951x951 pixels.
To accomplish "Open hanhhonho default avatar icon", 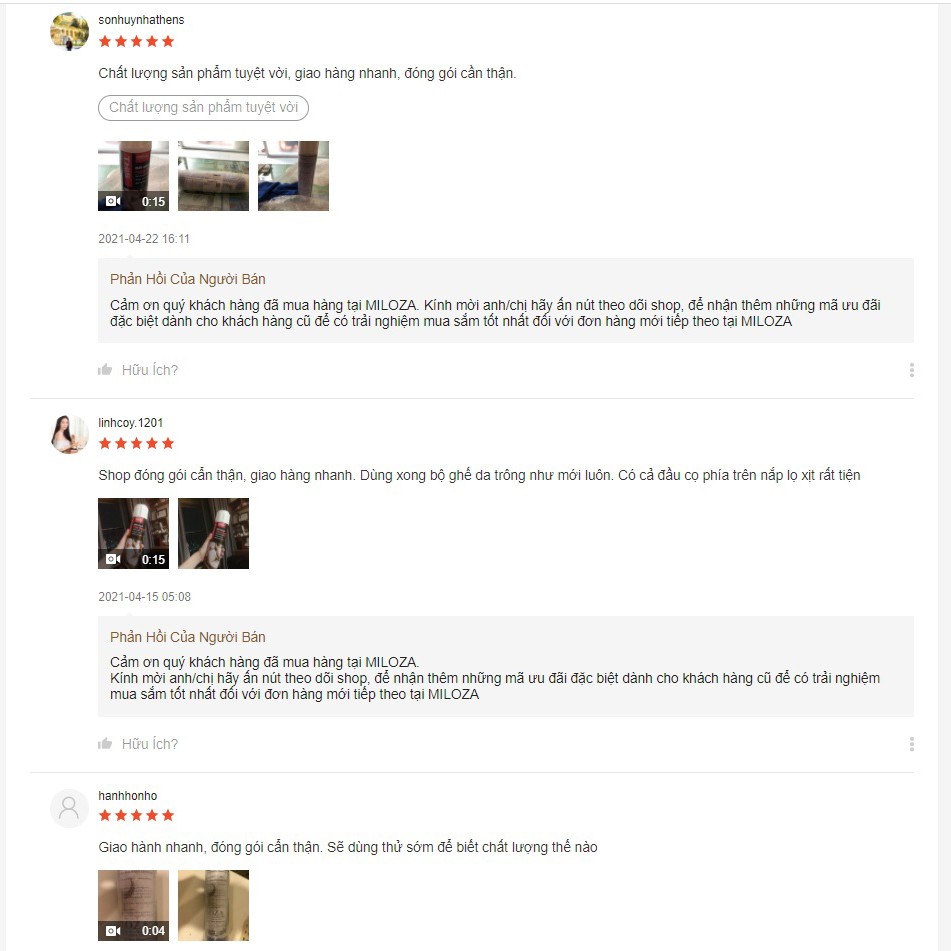I will click(x=69, y=808).
